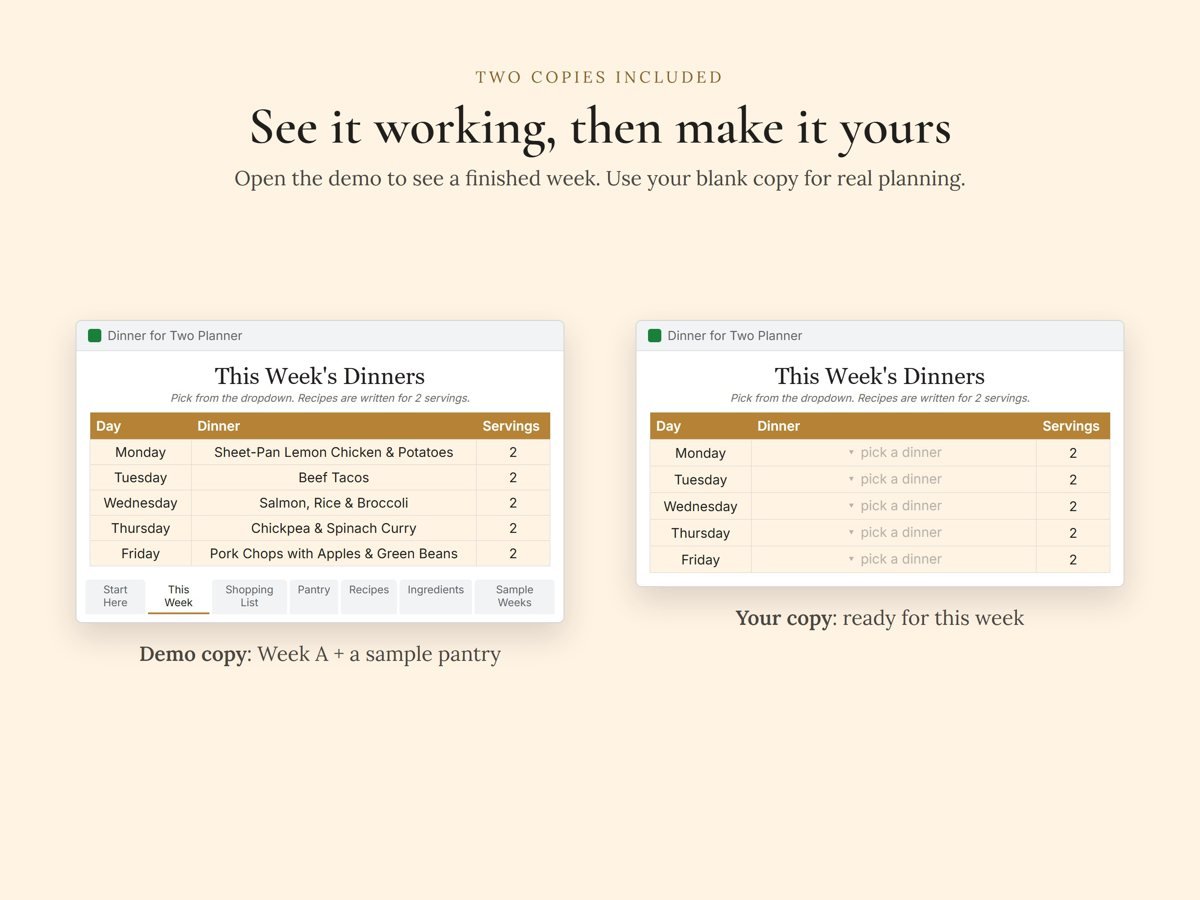This screenshot has width=1200, height=900.
Task: Click the Monday cell in Your copy
Action: [x=701, y=453]
